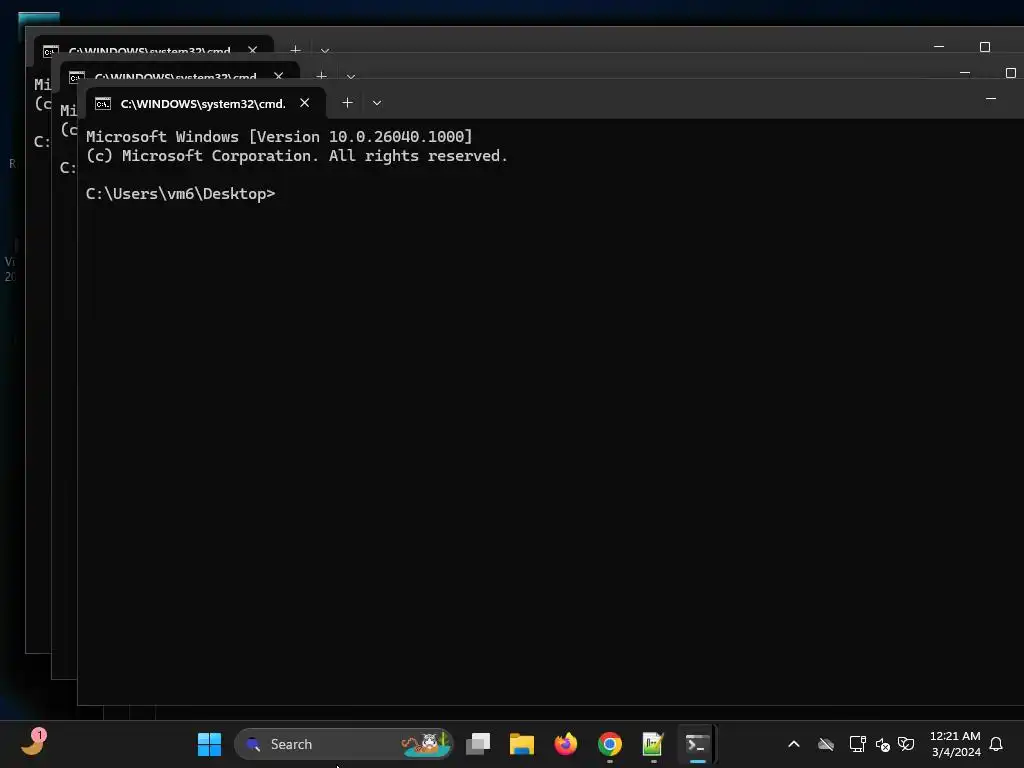
Task: Open tab dropdown in middle terminal window
Action: pyautogui.click(x=351, y=76)
